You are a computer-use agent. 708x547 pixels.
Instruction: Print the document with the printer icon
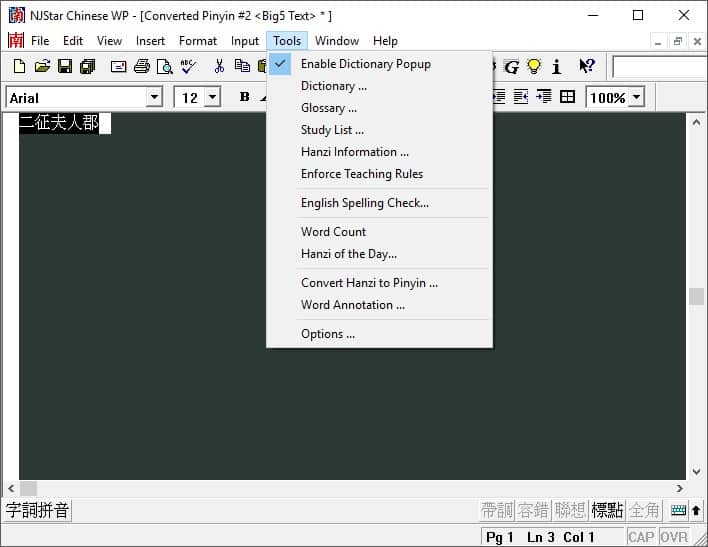tap(142, 66)
